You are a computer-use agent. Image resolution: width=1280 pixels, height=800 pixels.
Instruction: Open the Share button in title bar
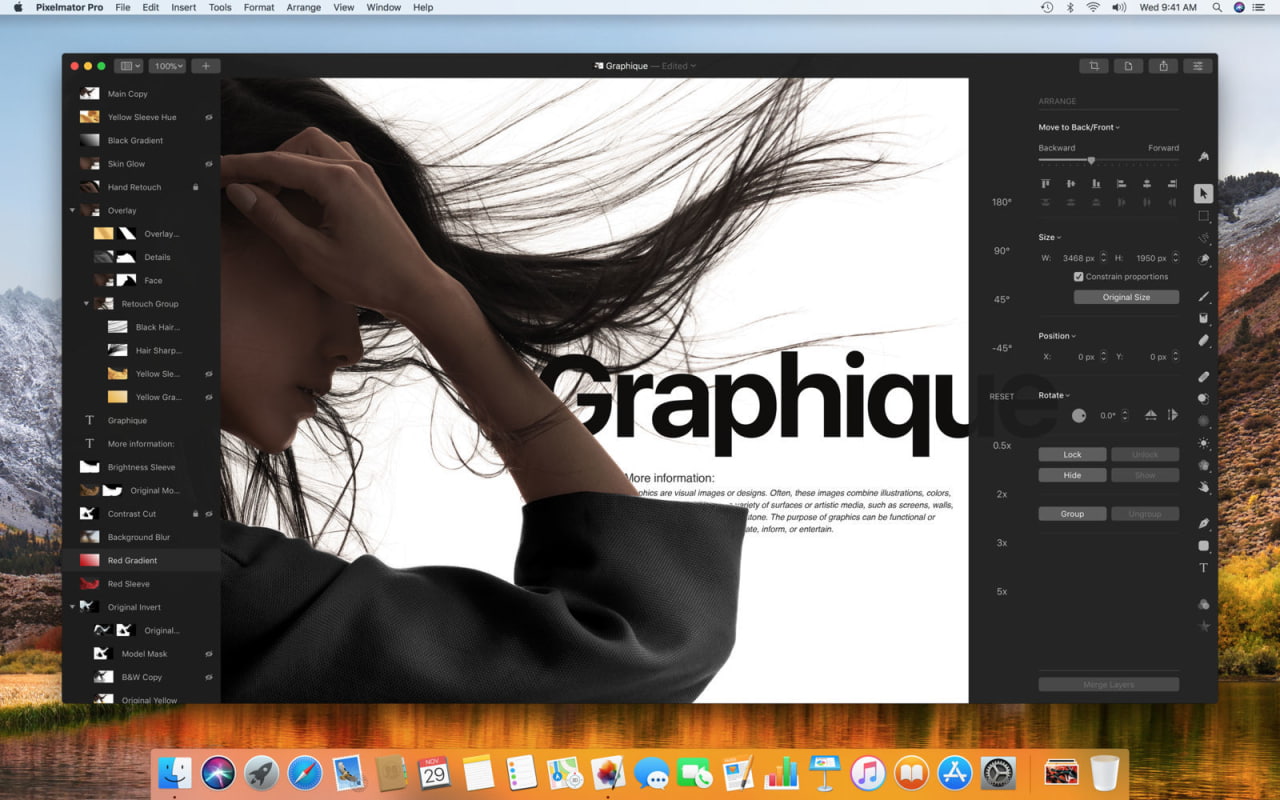(1163, 66)
